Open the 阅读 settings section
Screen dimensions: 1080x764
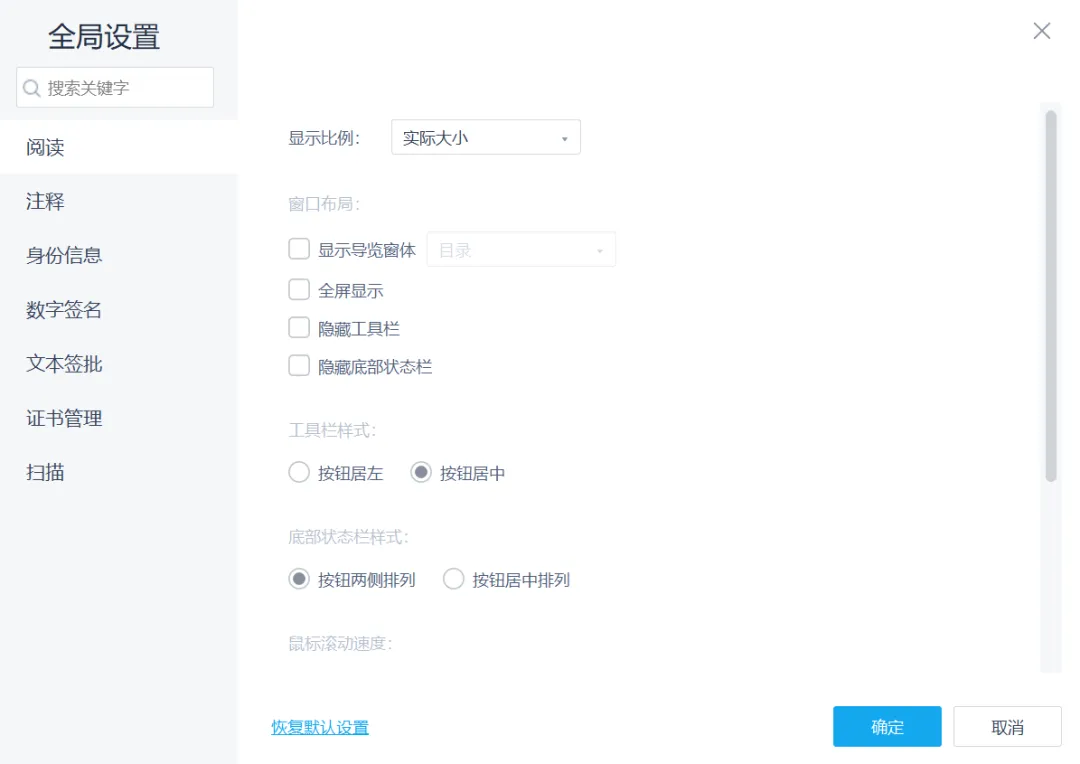[x=118, y=147]
